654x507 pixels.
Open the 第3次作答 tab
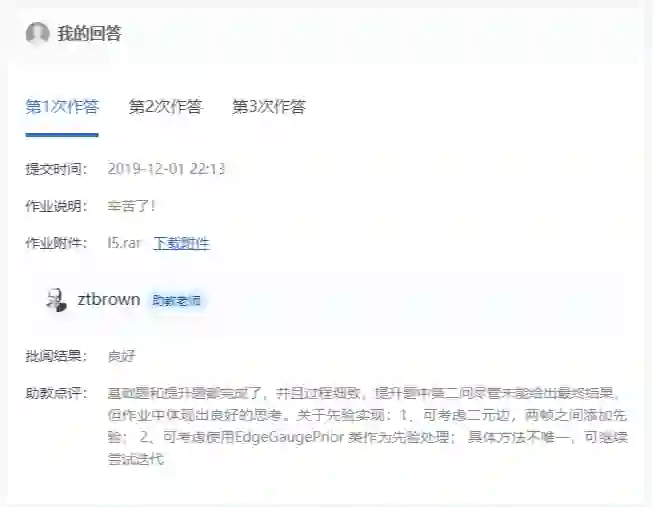coord(269,107)
